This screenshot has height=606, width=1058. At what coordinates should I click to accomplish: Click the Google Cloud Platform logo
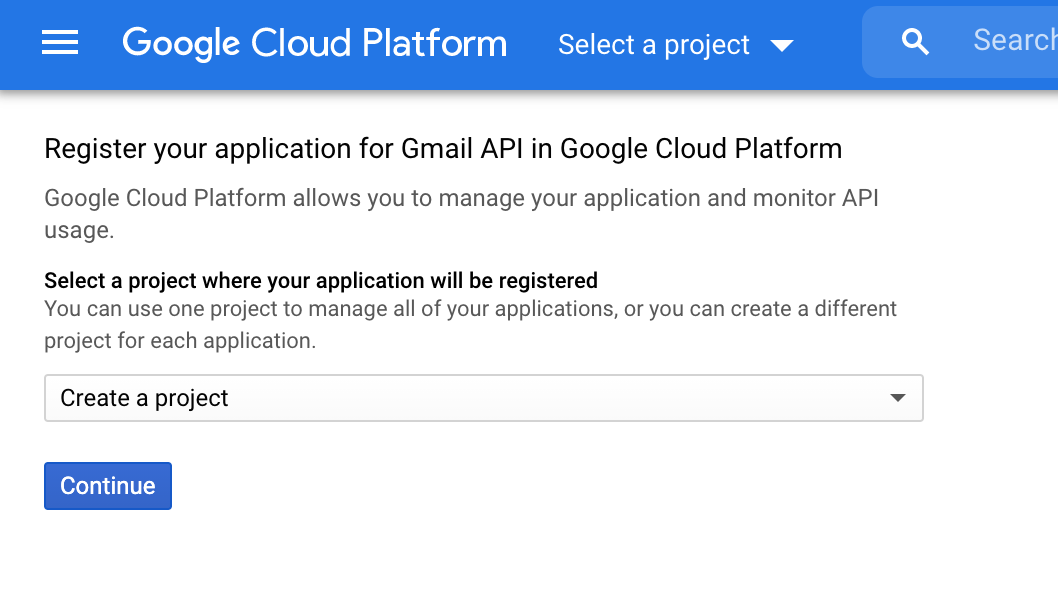click(x=314, y=44)
